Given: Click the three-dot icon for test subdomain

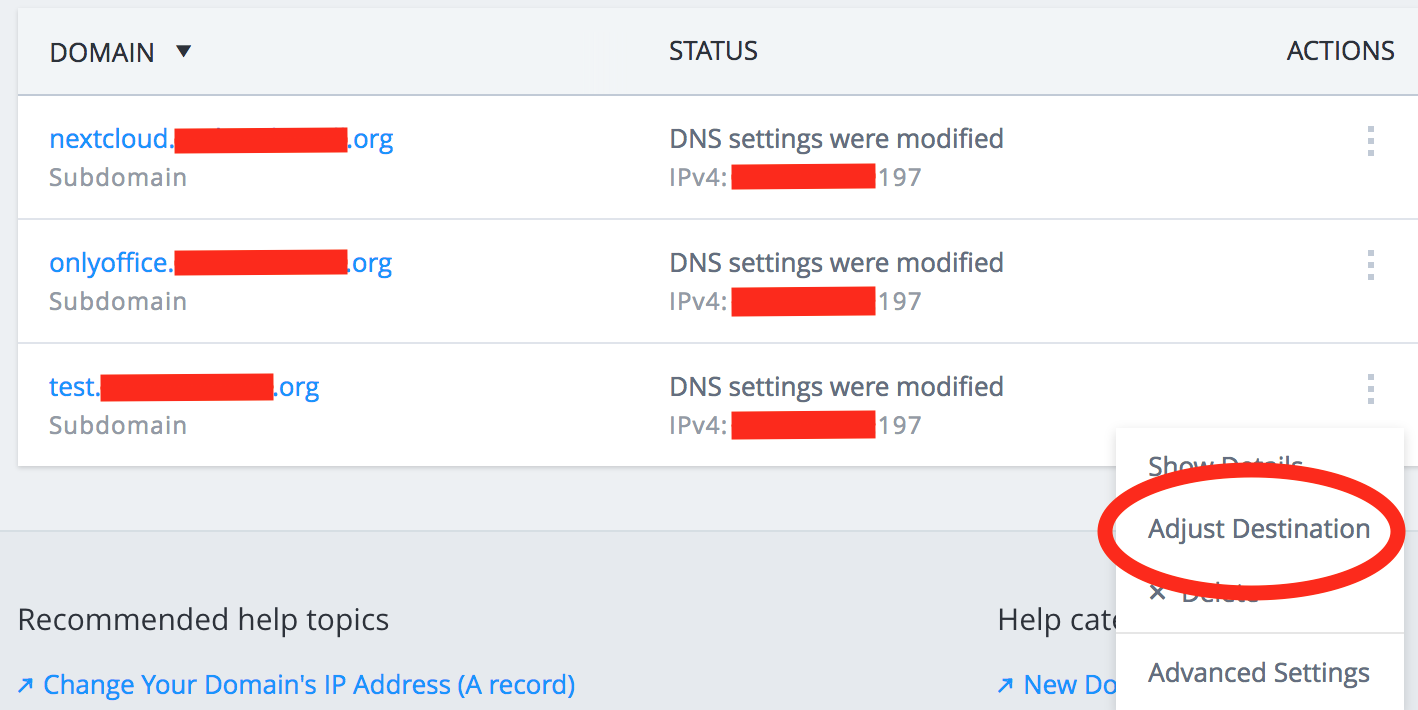Looking at the screenshot, I should click(1370, 389).
